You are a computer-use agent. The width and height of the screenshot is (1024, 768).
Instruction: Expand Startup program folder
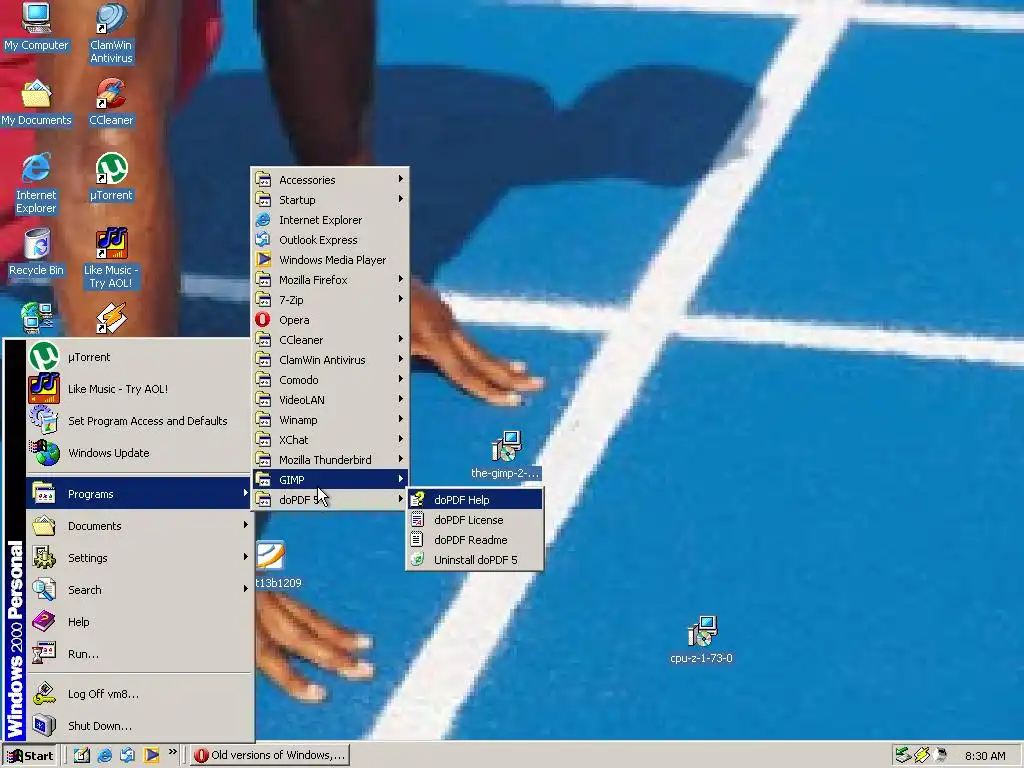point(330,200)
